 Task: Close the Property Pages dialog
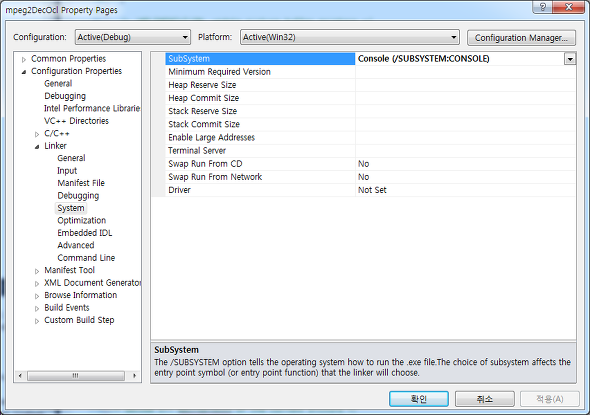coord(569,7)
